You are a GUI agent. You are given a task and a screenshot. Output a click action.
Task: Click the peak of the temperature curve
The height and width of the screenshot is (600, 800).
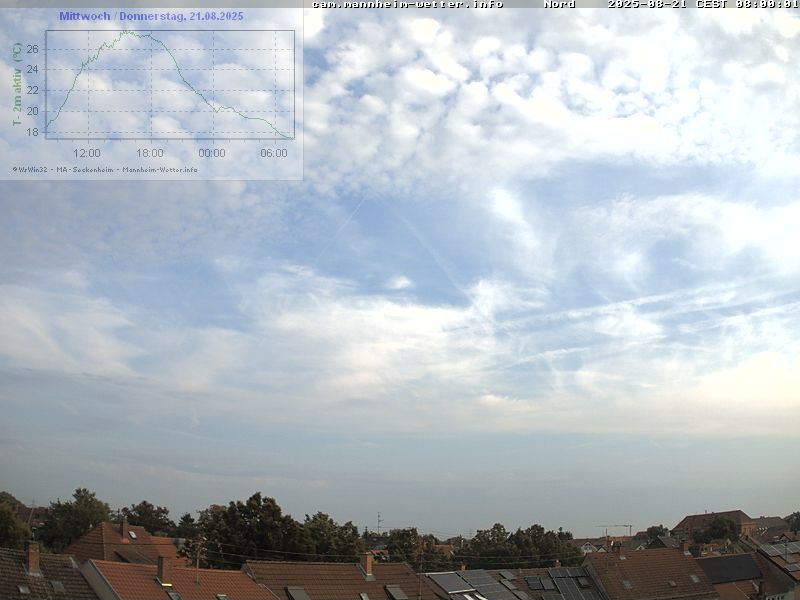(x=126, y=32)
